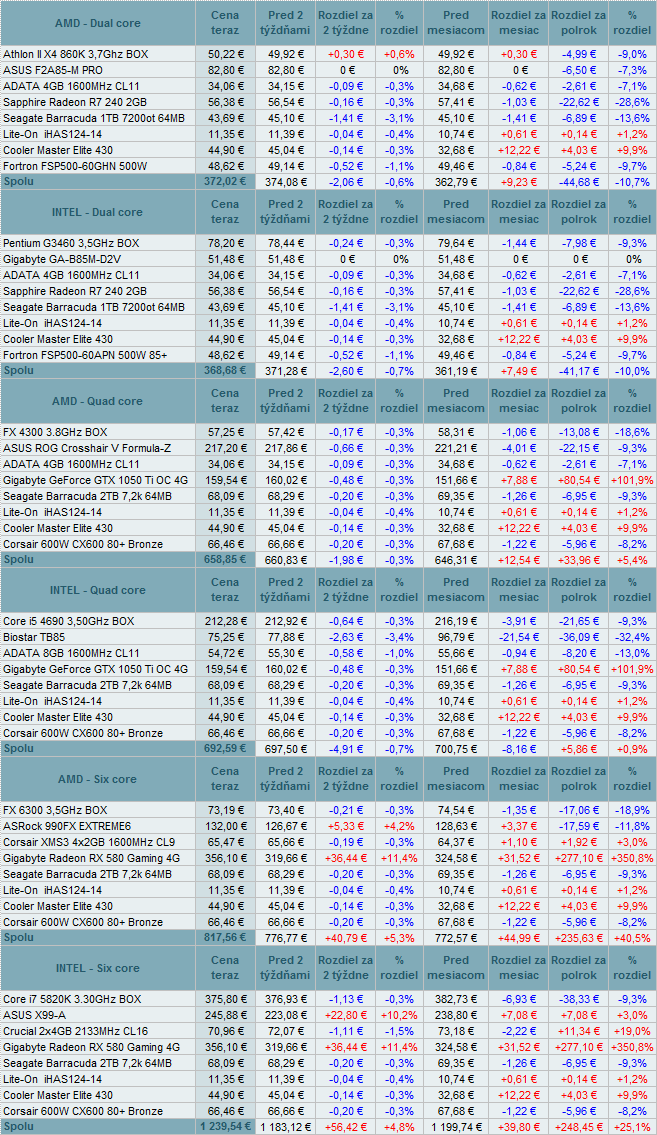Click the Core i5 4690 3,50GHz BOX item
This screenshot has height=1135, width=657.
click(69, 621)
